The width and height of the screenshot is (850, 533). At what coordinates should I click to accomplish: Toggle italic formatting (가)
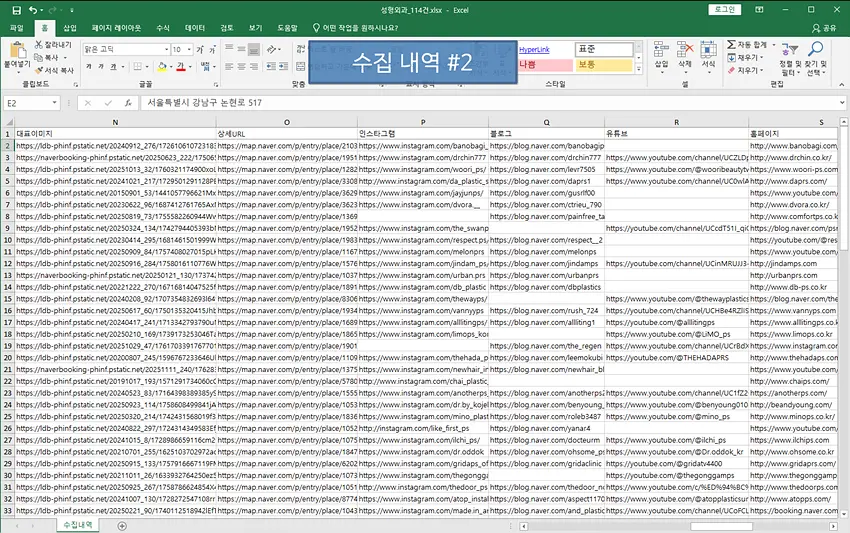pos(101,67)
